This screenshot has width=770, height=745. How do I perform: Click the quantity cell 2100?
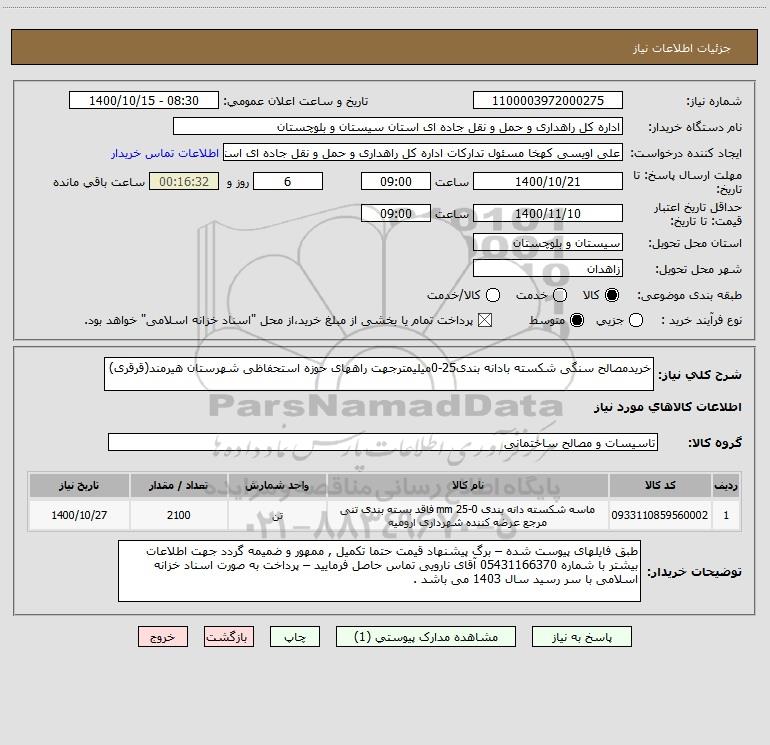pos(179,515)
